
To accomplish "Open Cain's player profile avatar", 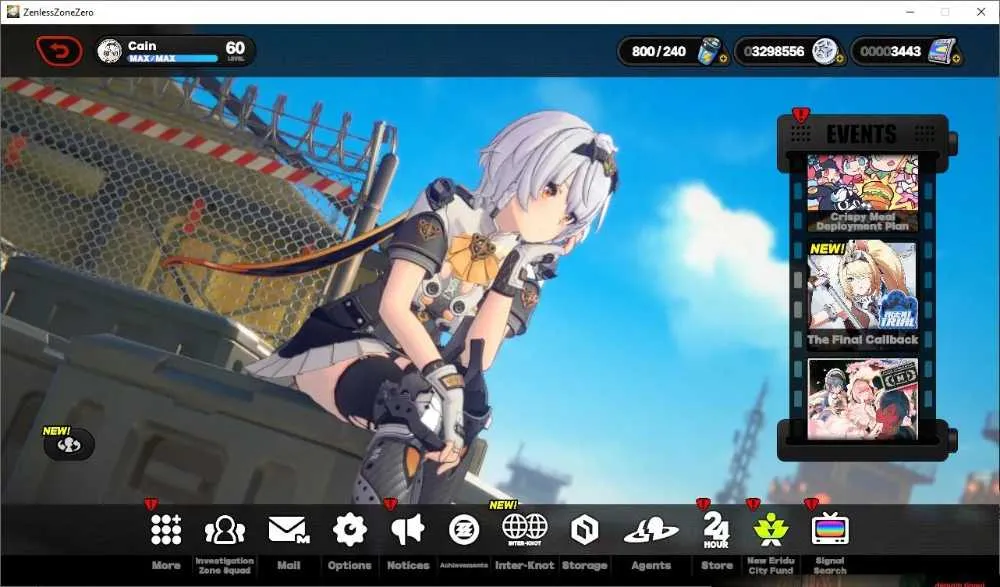I will pyautogui.click(x=110, y=51).
